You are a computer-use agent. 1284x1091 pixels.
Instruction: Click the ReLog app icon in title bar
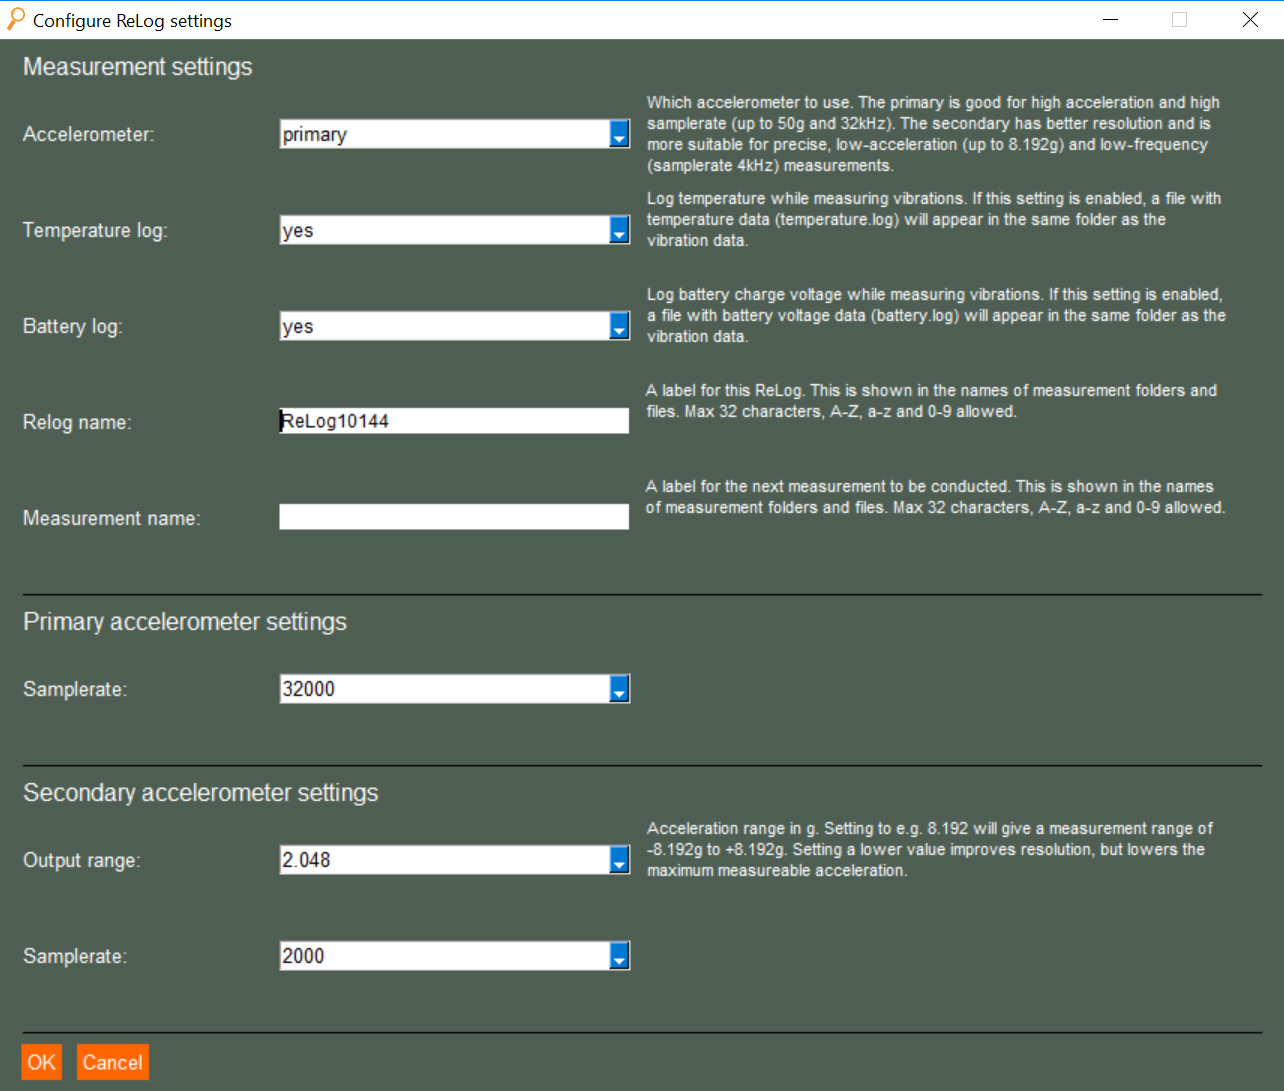coord(16,20)
